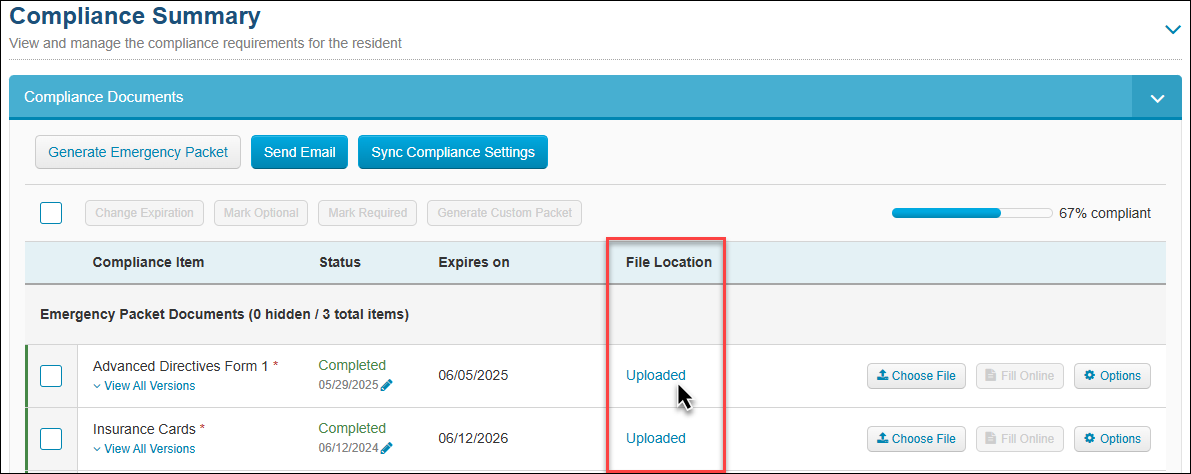The image size is (1191, 474).
Task: Click the File Location column header
Action: pyautogui.click(x=668, y=263)
